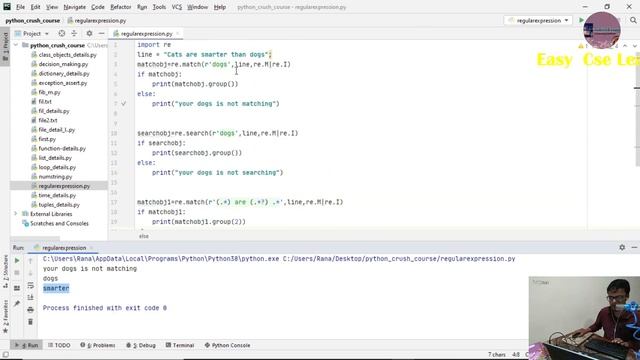The height and width of the screenshot is (360, 640).
Task: Select tuples_details.py in project tree
Action: [59, 205]
